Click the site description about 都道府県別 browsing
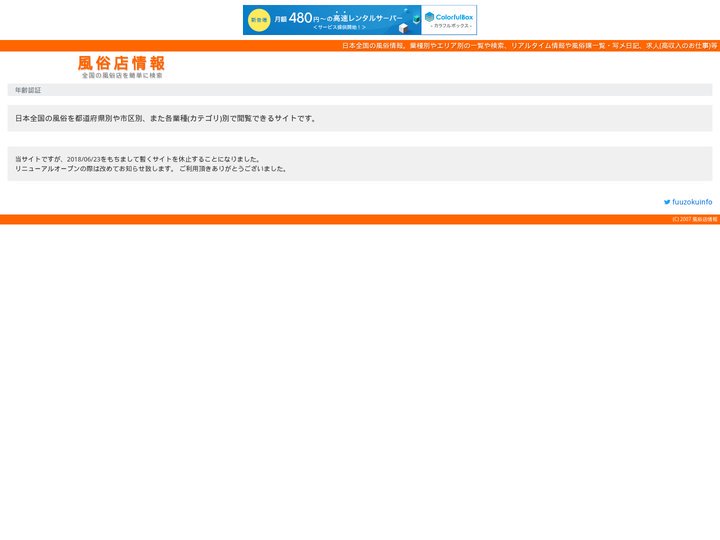720x540 pixels. pyautogui.click(x=166, y=118)
